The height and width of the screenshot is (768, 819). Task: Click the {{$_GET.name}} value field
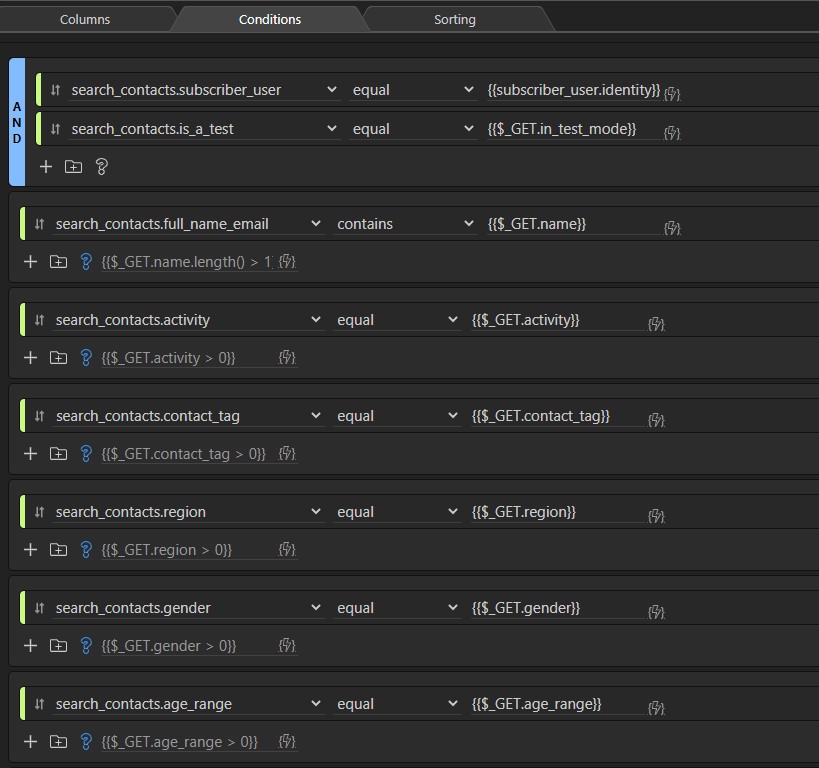(572, 224)
